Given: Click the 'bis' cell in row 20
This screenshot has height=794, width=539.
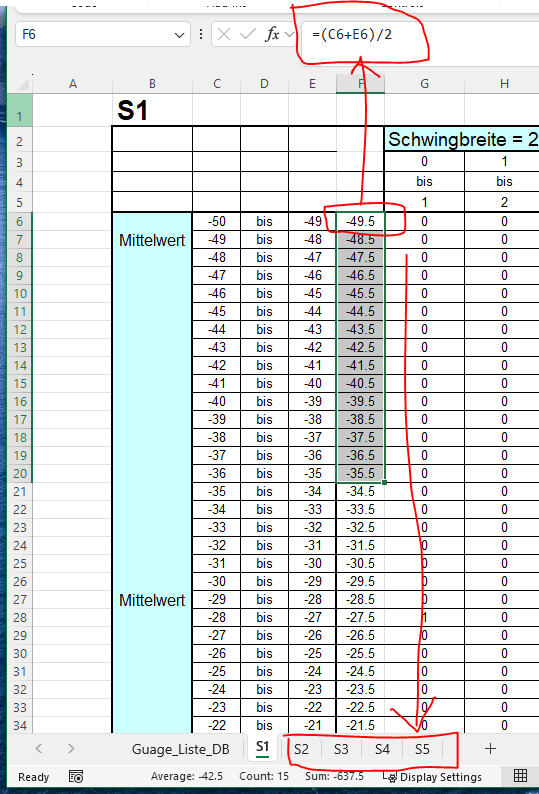Looking at the screenshot, I should (x=264, y=473).
